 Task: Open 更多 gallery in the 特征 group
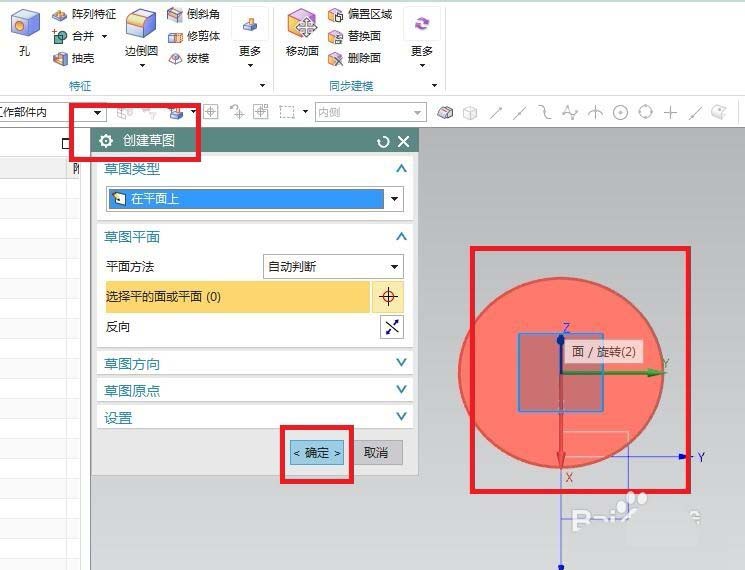pyautogui.click(x=250, y=38)
